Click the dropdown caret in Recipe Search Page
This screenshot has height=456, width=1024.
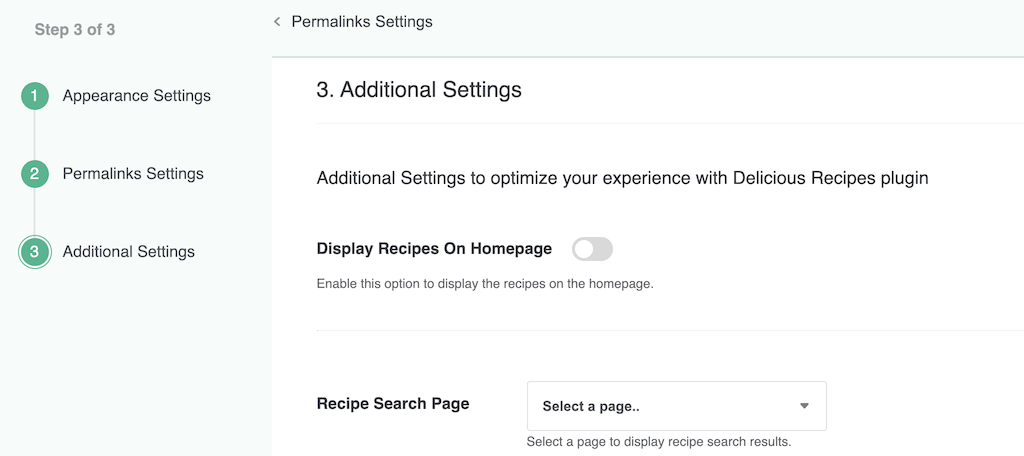[804, 406]
